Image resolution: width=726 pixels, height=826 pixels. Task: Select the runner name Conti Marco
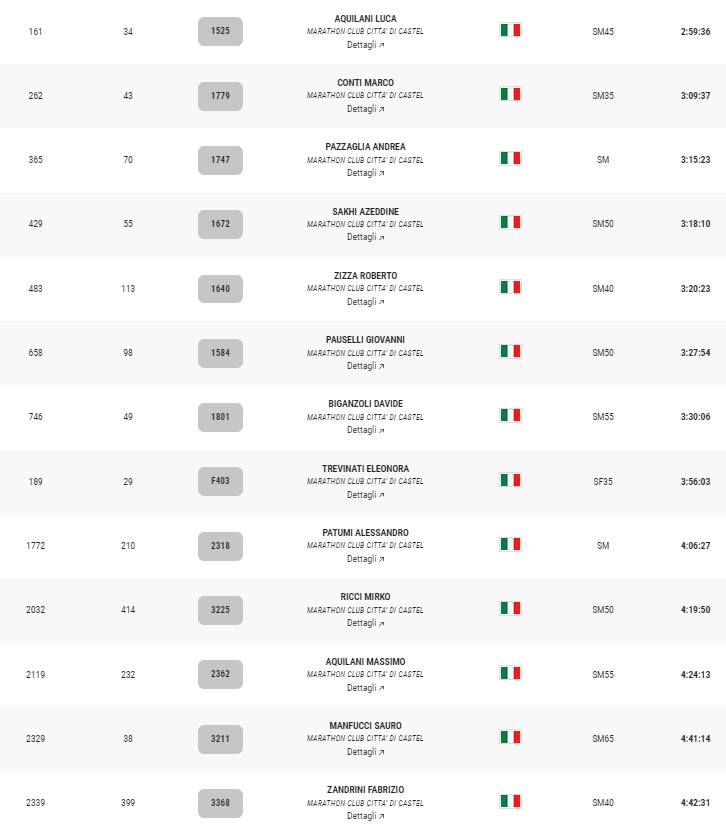coord(365,83)
